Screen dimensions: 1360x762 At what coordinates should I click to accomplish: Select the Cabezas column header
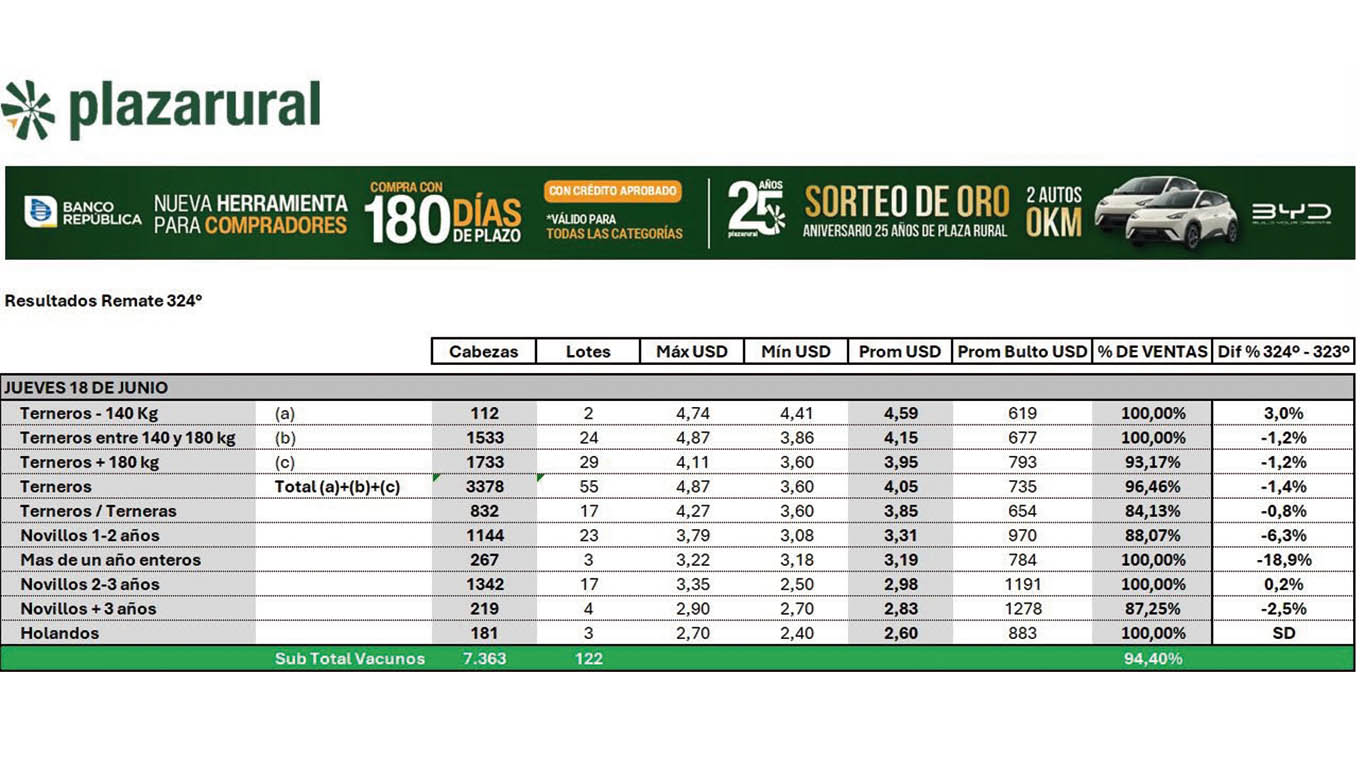tap(484, 351)
